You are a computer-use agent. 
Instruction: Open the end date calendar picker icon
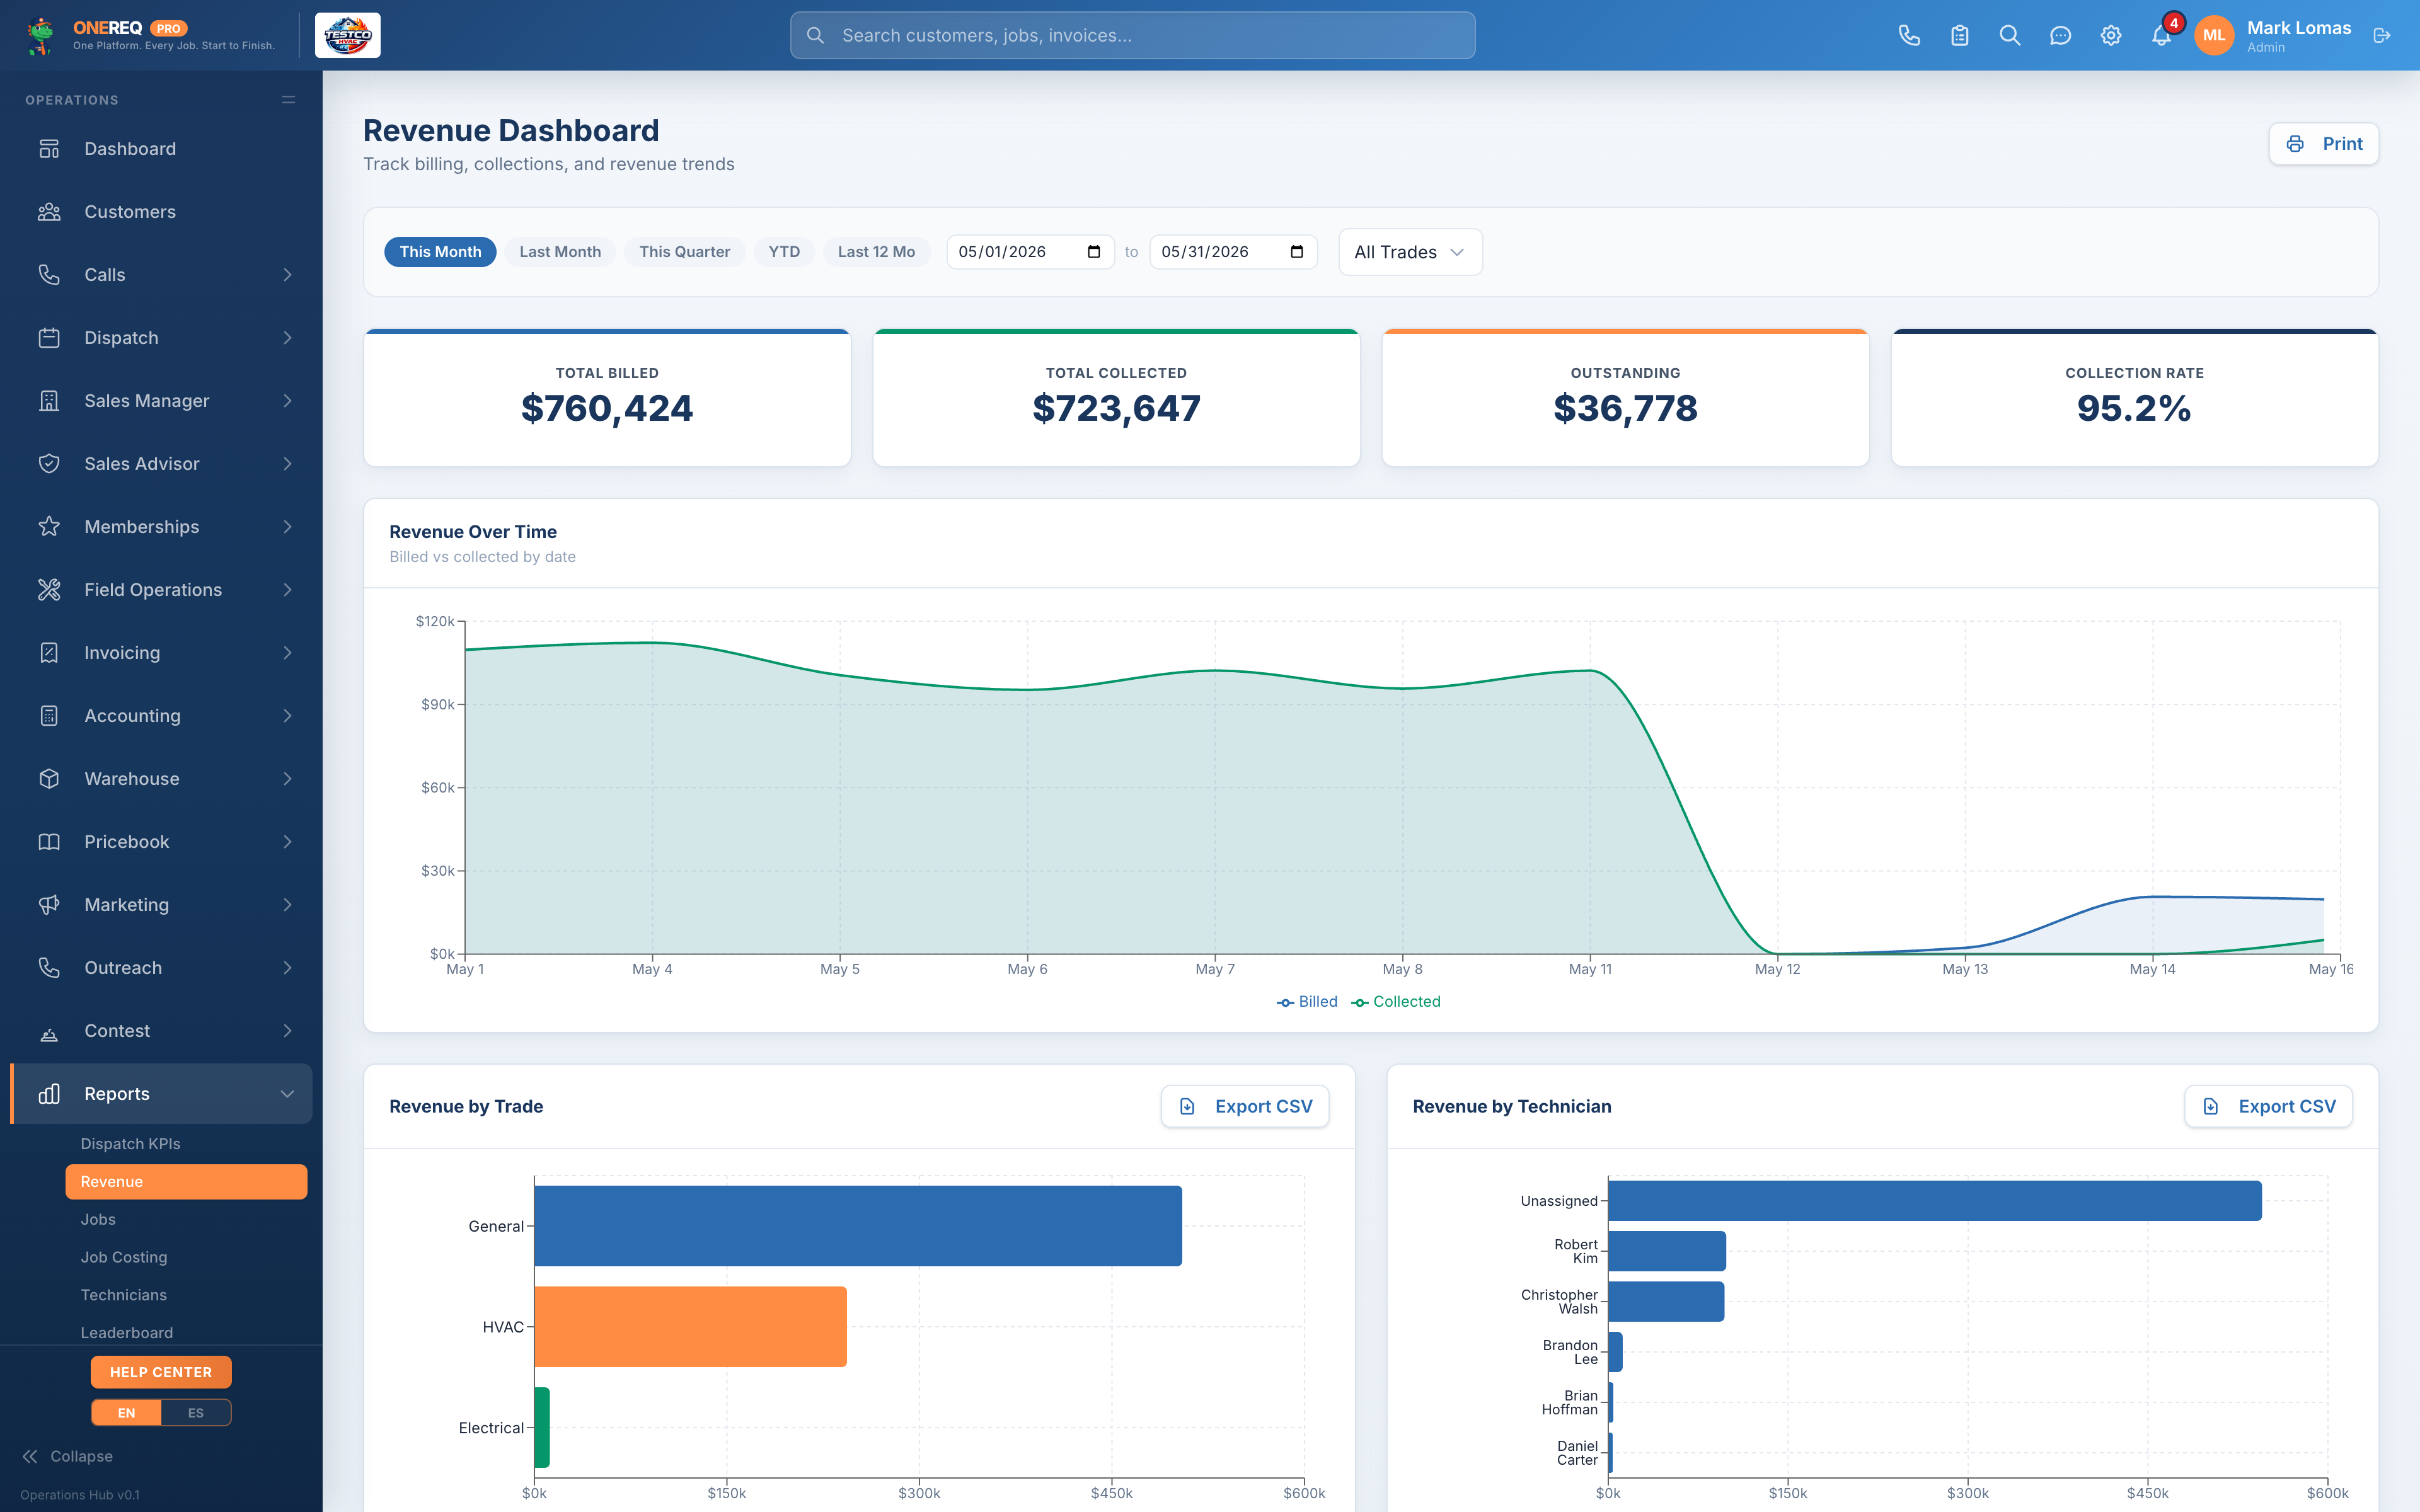(x=1297, y=252)
